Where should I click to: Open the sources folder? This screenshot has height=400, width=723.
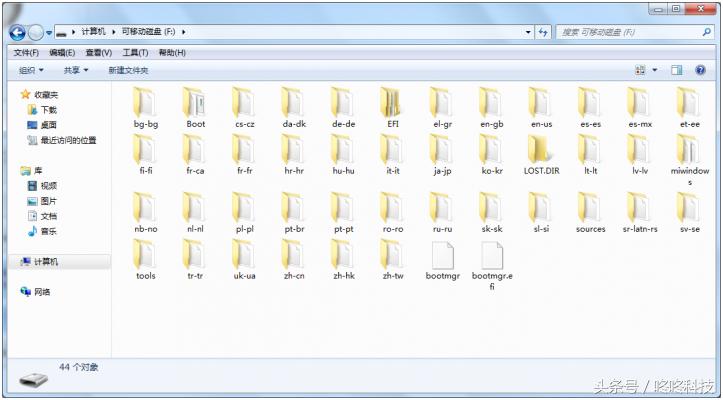tap(591, 212)
